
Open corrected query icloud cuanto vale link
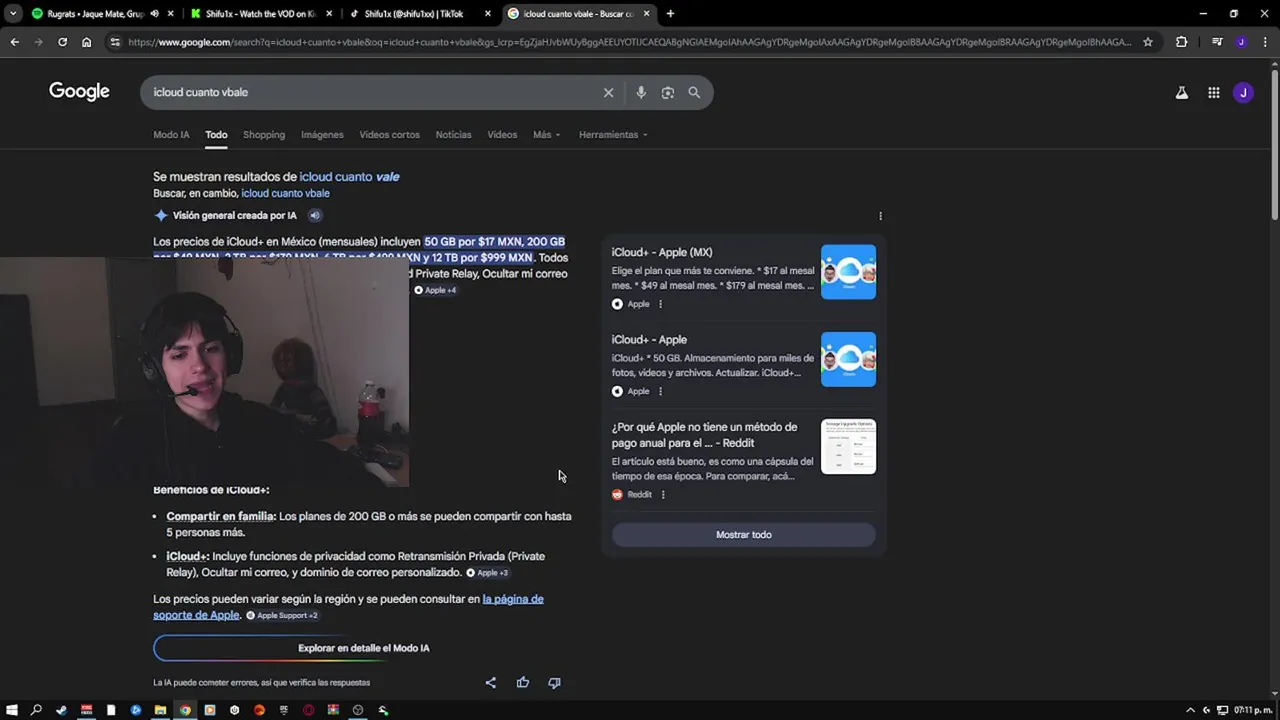(x=349, y=177)
